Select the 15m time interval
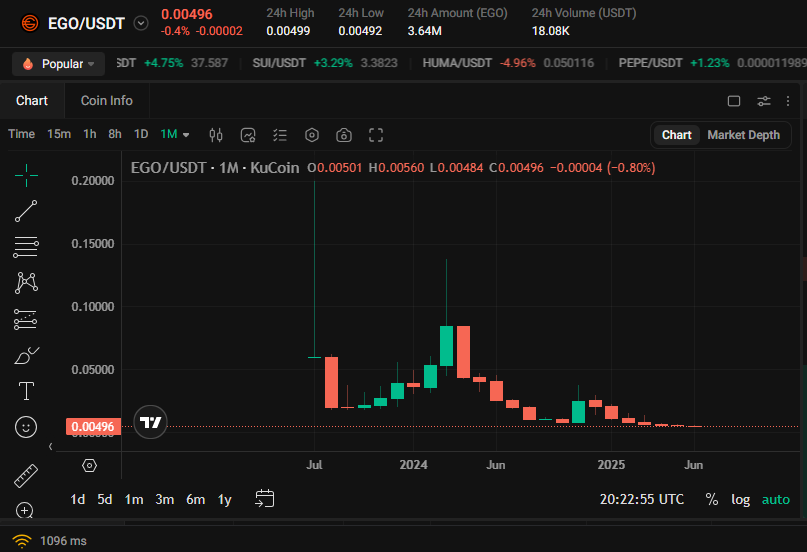 point(59,134)
